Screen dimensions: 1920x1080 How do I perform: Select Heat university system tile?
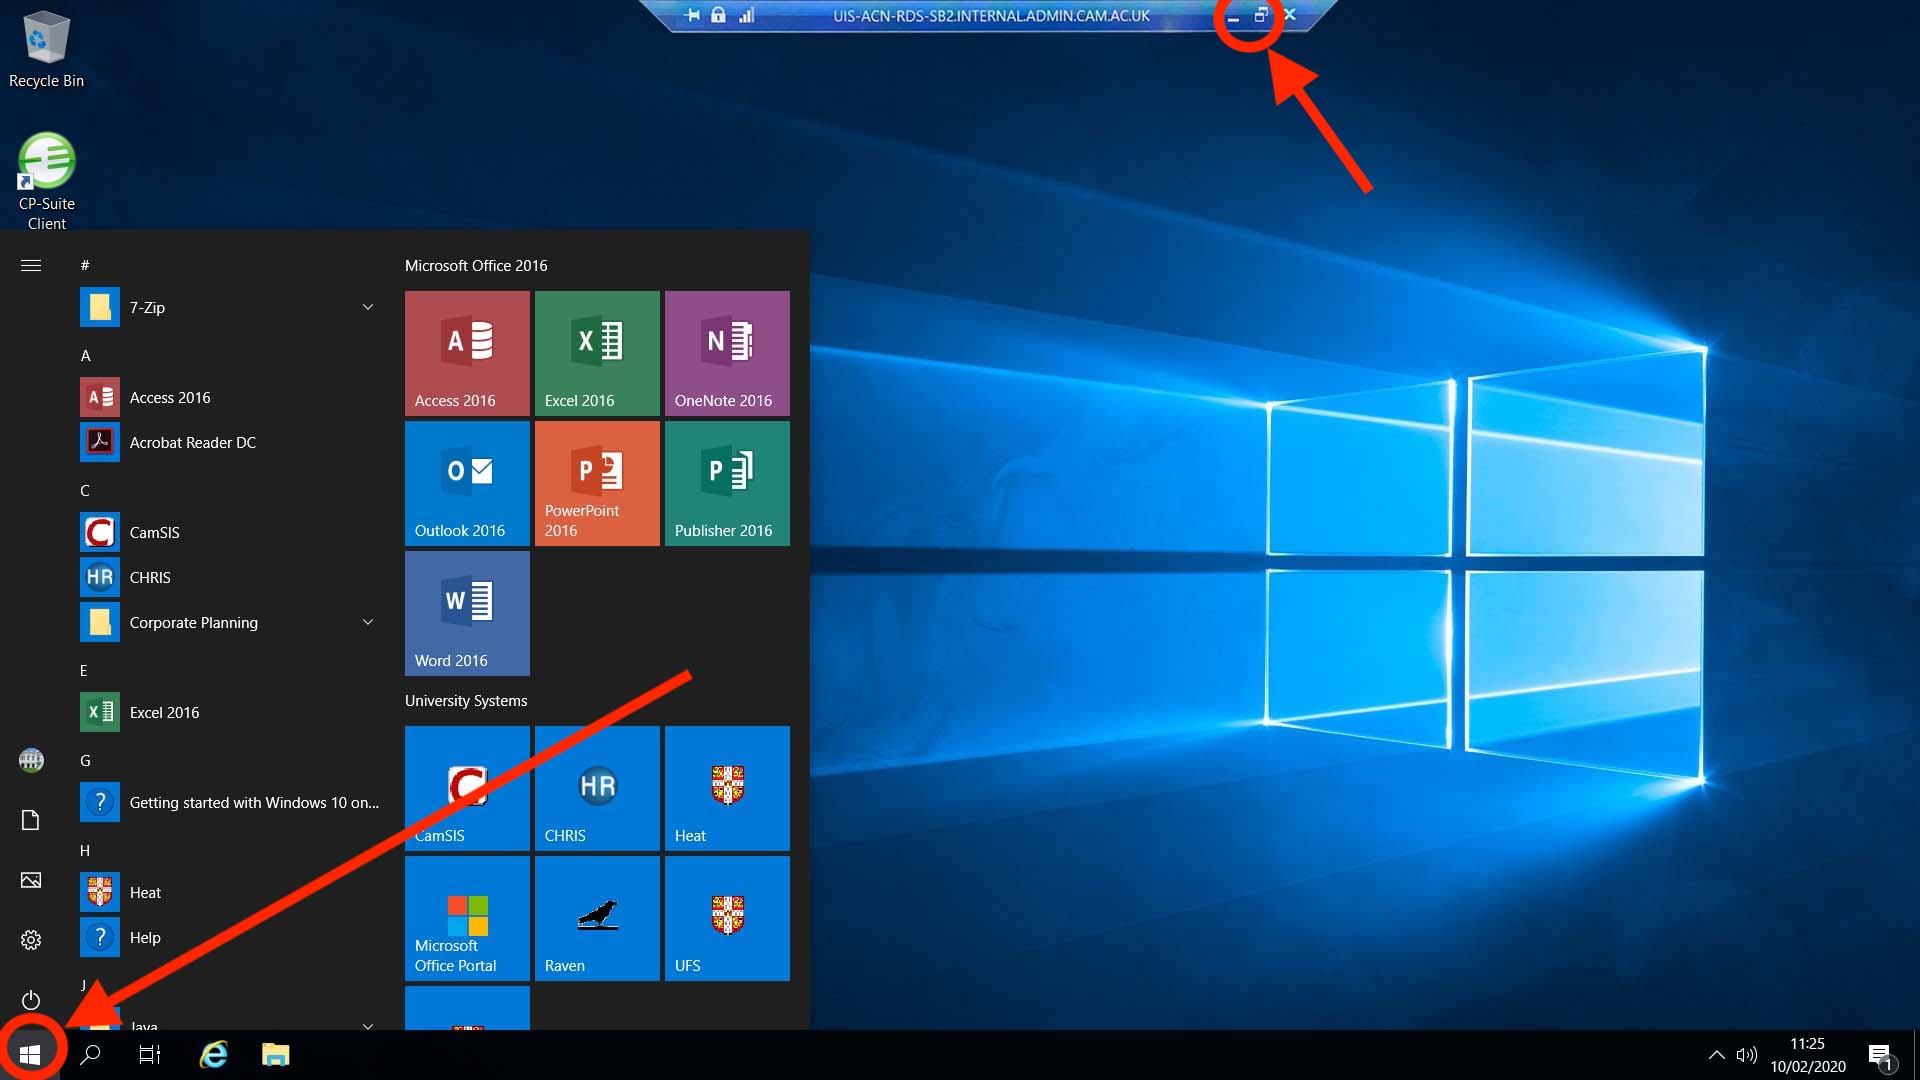(x=727, y=789)
